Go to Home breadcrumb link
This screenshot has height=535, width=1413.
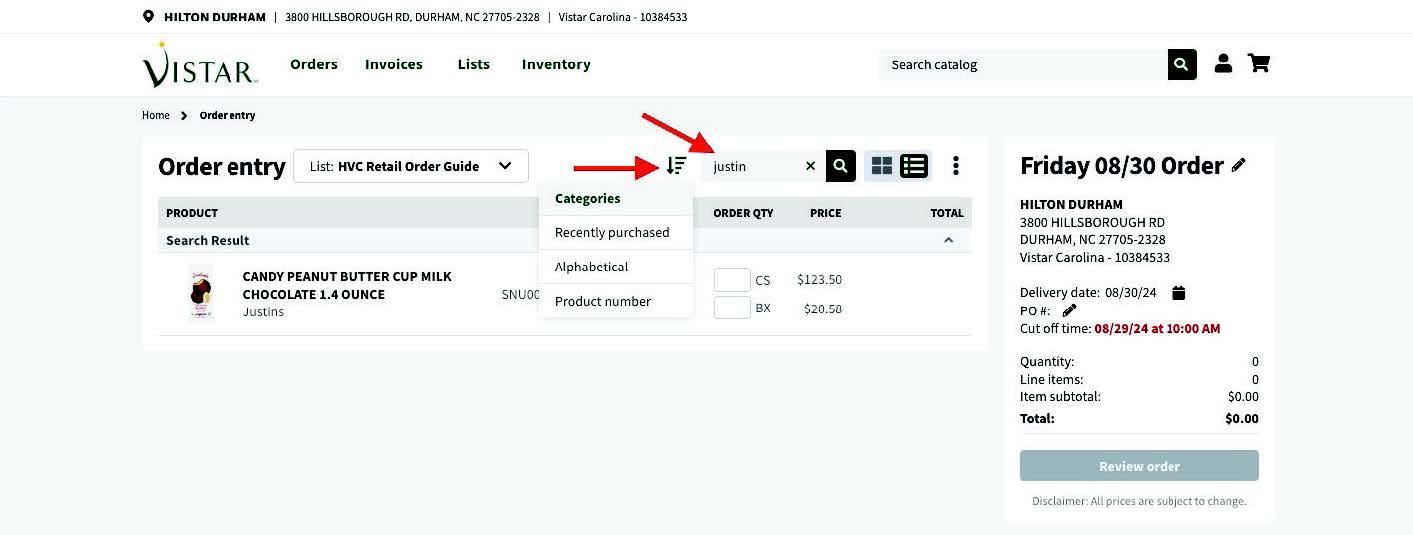tap(156, 115)
